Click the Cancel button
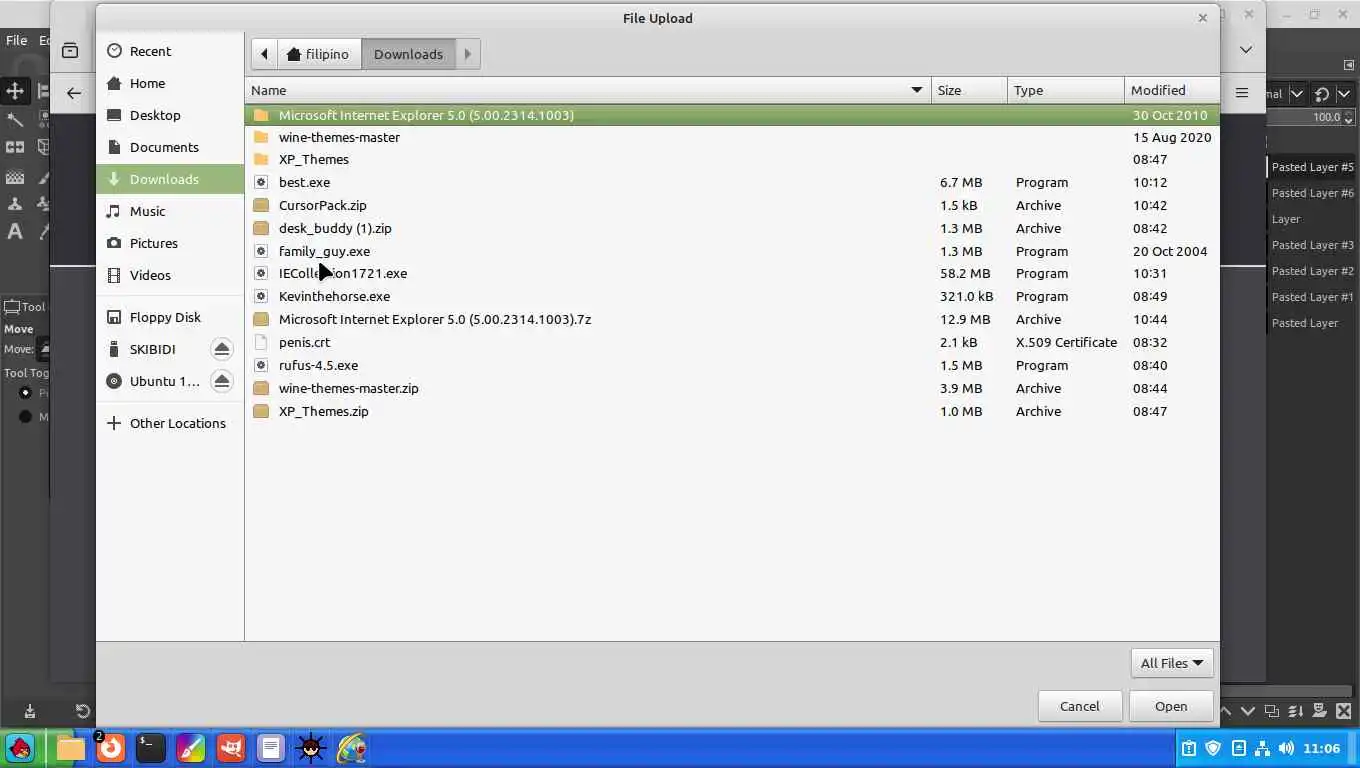 (1079, 706)
